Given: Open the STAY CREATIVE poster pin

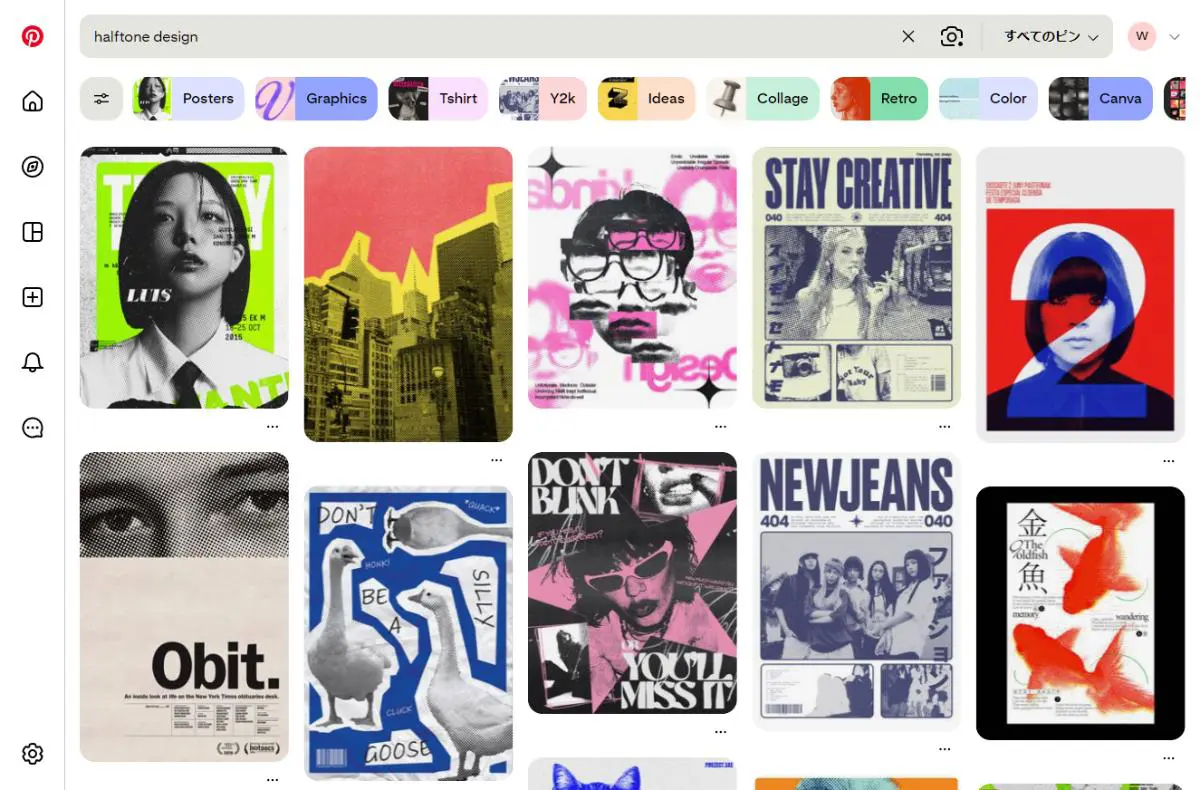Looking at the screenshot, I should click(x=856, y=278).
